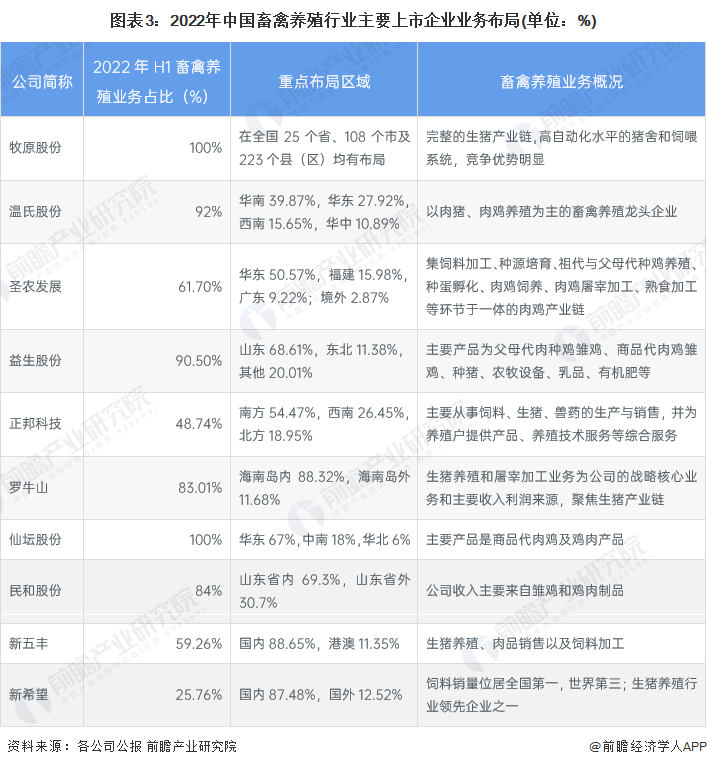Click the 益生股份 company cell
Screen dimensions: 707x767
coord(42,361)
